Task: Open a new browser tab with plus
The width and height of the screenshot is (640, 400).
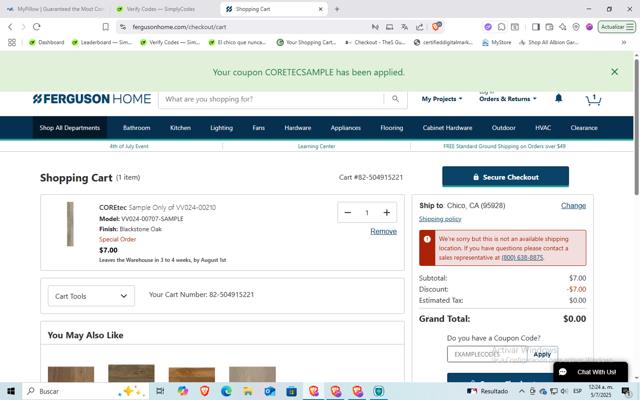Action: tap(337, 9)
